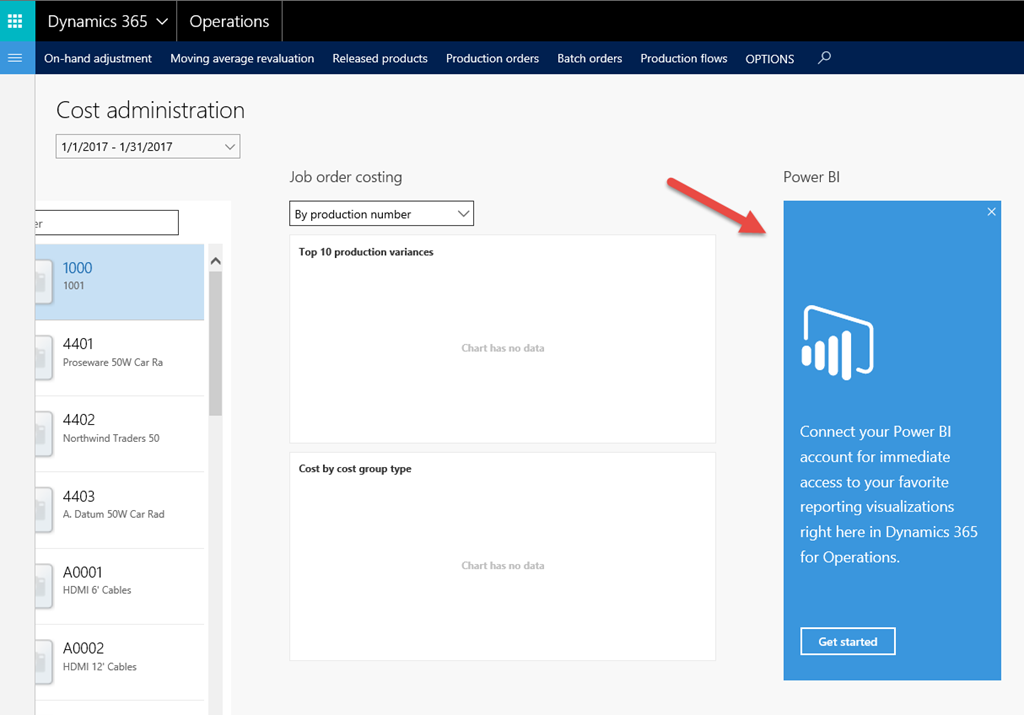Image resolution: width=1024 pixels, height=715 pixels.
Task: Open Production orders menu item
Action: click(492, 58)
